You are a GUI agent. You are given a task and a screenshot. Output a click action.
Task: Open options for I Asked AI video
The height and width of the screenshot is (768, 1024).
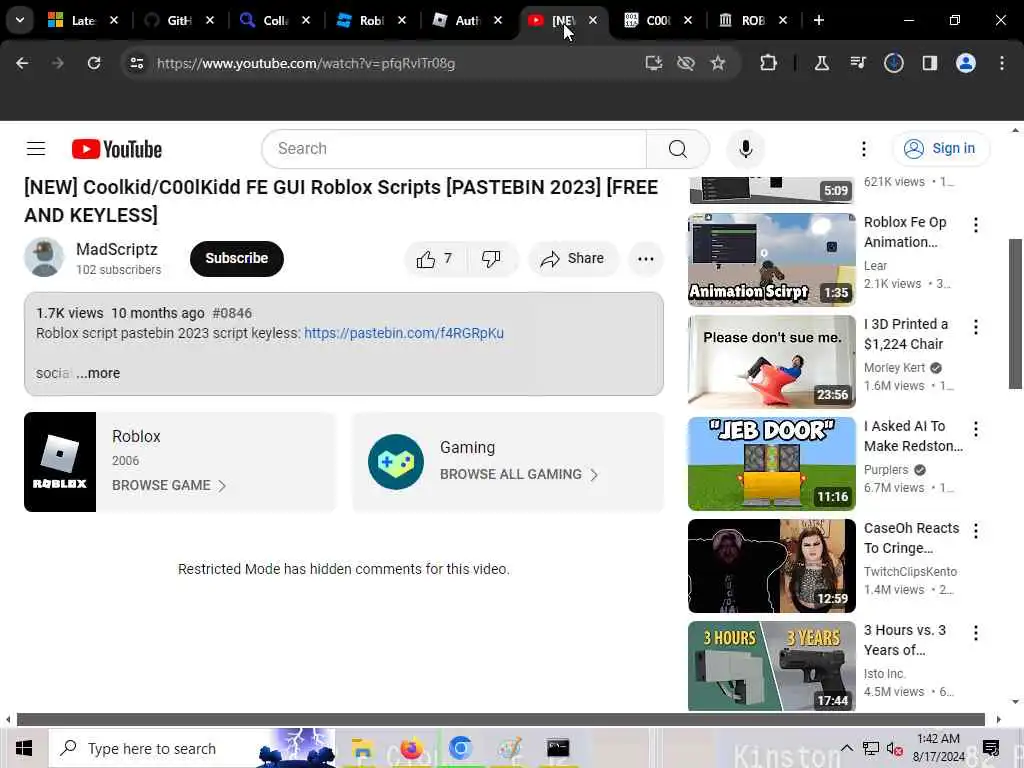coord(976,429)
